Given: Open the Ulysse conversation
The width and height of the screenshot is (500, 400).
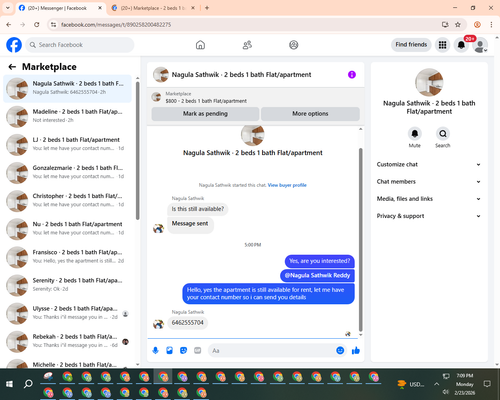Looking at the screenshot, I should 68,314.
